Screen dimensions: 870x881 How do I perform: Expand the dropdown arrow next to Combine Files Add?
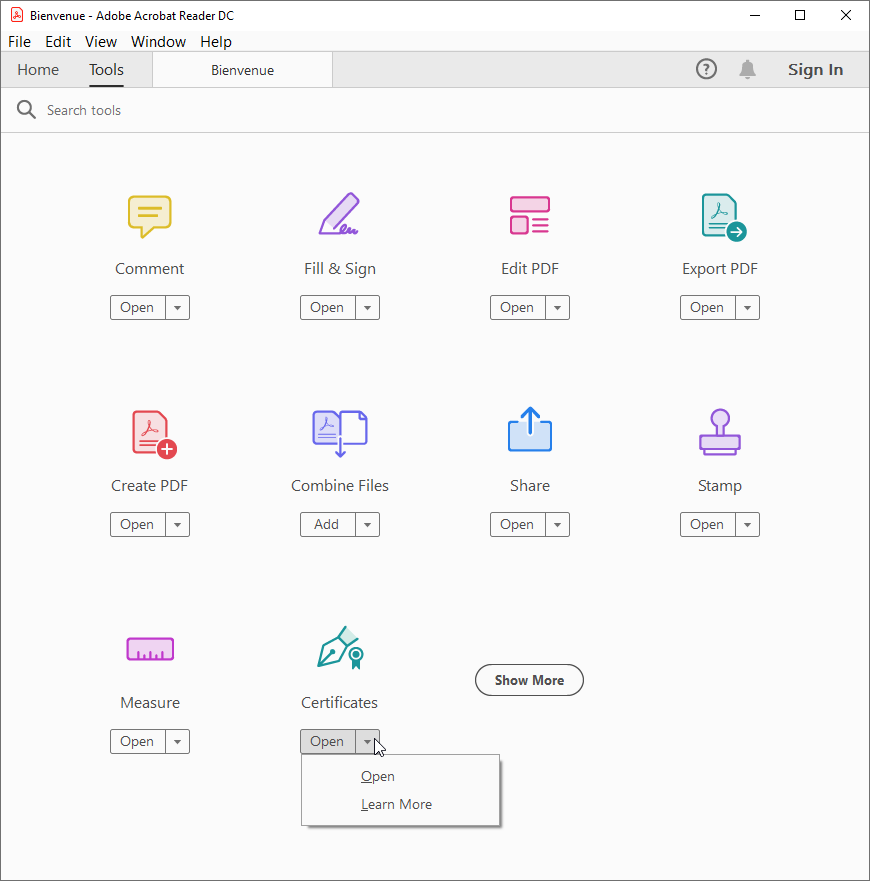click(x=367, y=525)
